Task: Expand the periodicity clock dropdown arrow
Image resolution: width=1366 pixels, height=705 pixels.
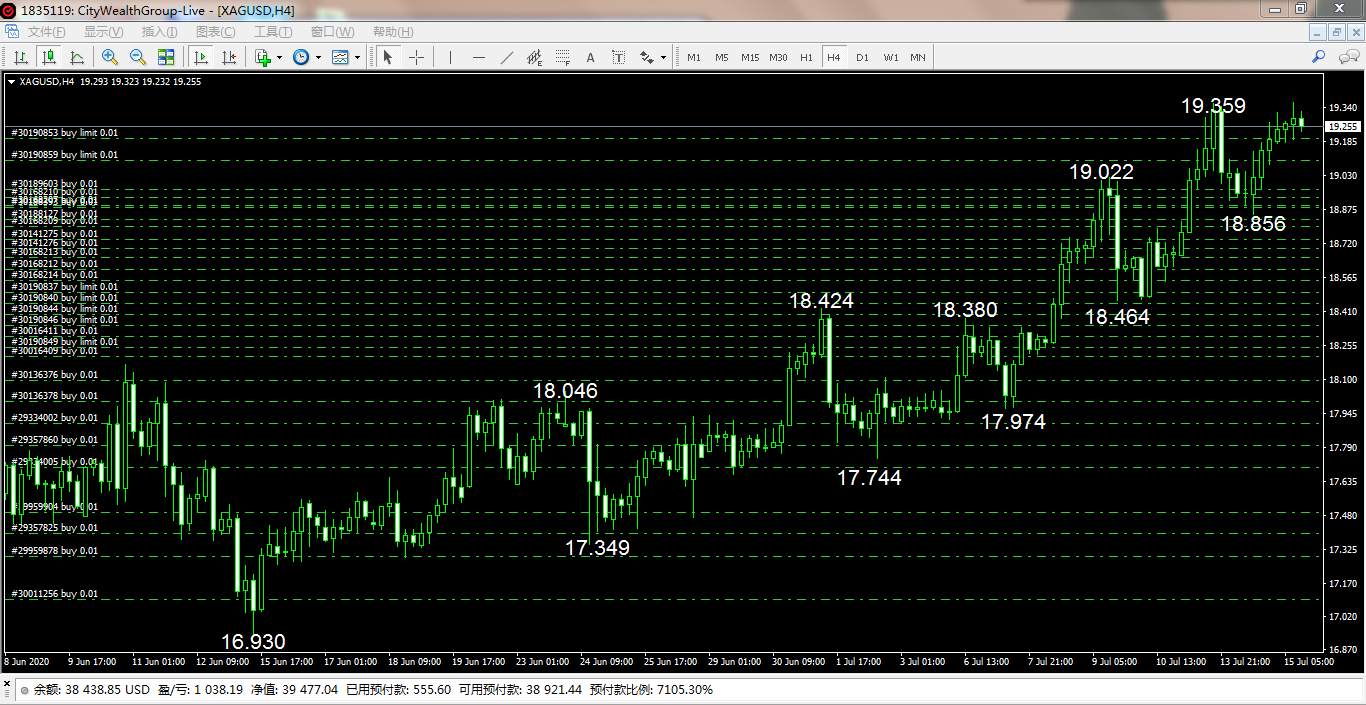Action: (x=318, y=58)
